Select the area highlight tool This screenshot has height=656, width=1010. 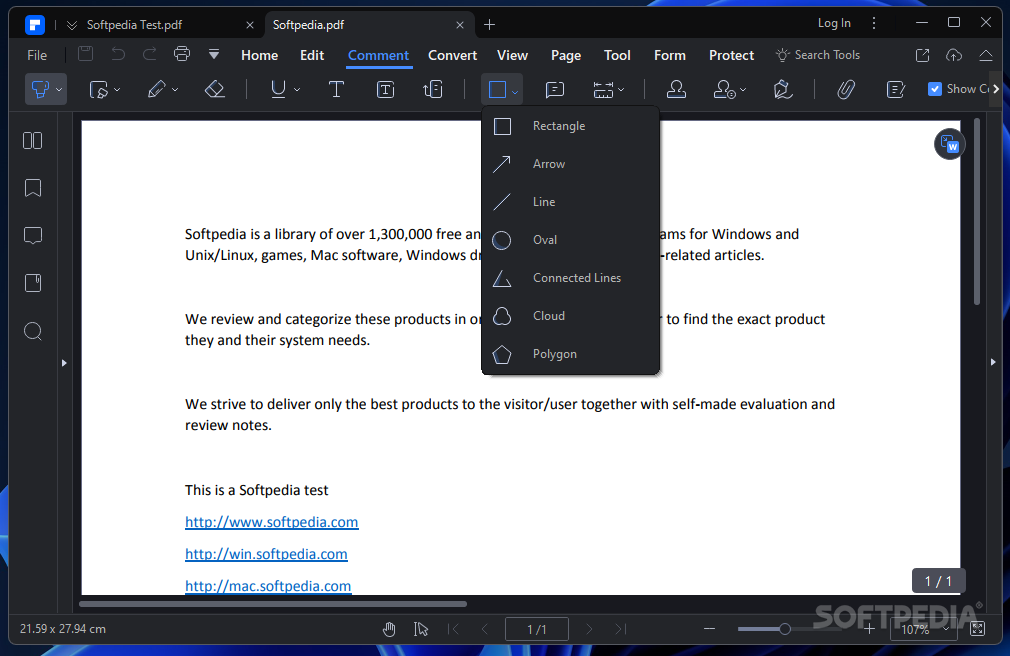[x=99, y=90]
